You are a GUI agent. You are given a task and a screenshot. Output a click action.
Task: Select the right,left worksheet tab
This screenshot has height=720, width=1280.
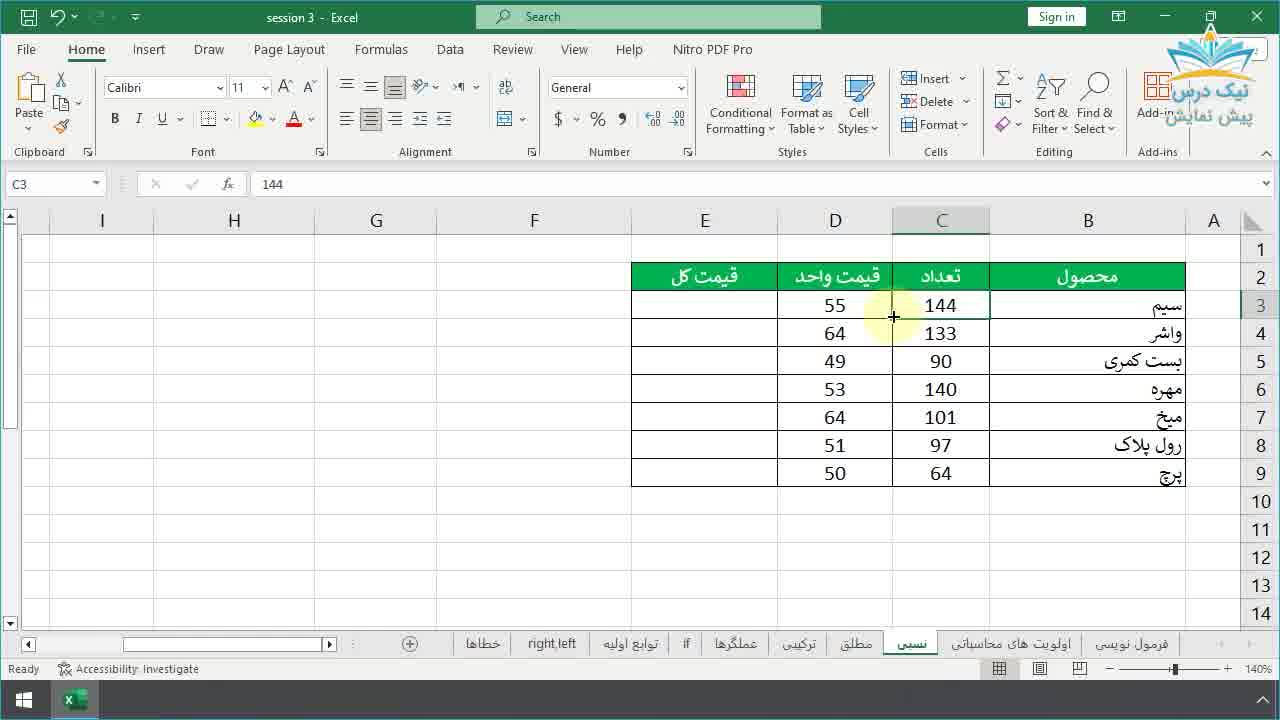click(x=551, y=644)
